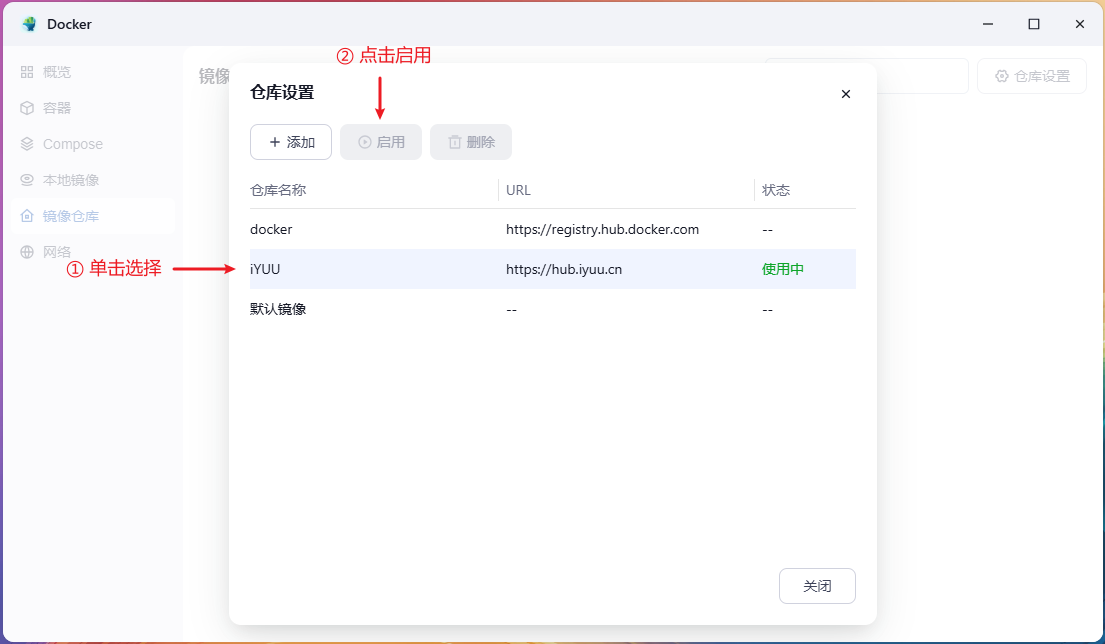Image resolution: width=1105 pixels, height=644 pixels.
Task: Click the 容器 cube icon in sidebar
Action: 27,108
